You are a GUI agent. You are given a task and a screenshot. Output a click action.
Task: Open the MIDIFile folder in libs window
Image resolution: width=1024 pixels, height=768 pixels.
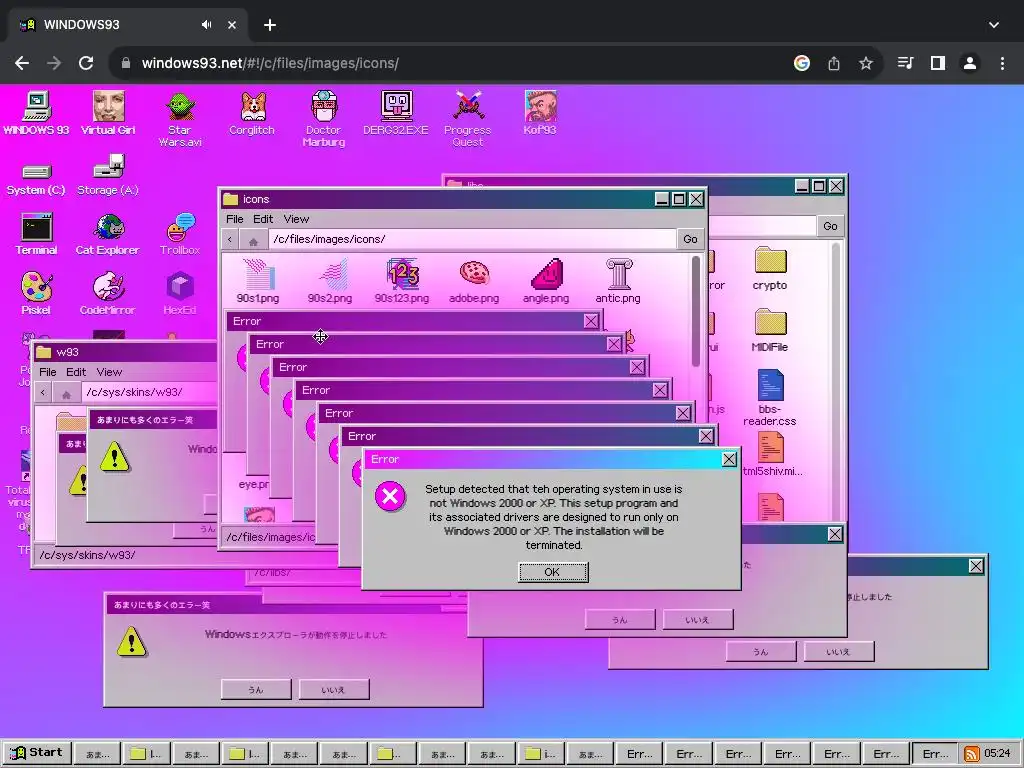pos(770,330)
